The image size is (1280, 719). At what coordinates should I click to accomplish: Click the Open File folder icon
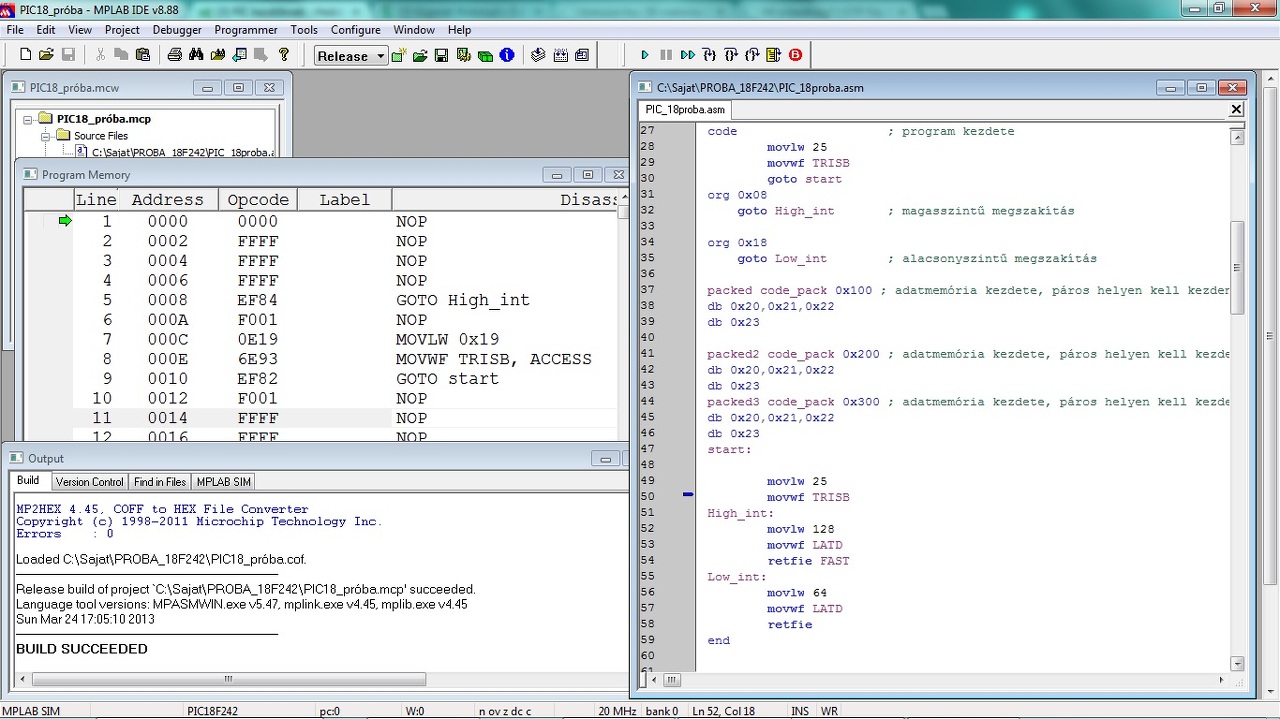point(47,55)
